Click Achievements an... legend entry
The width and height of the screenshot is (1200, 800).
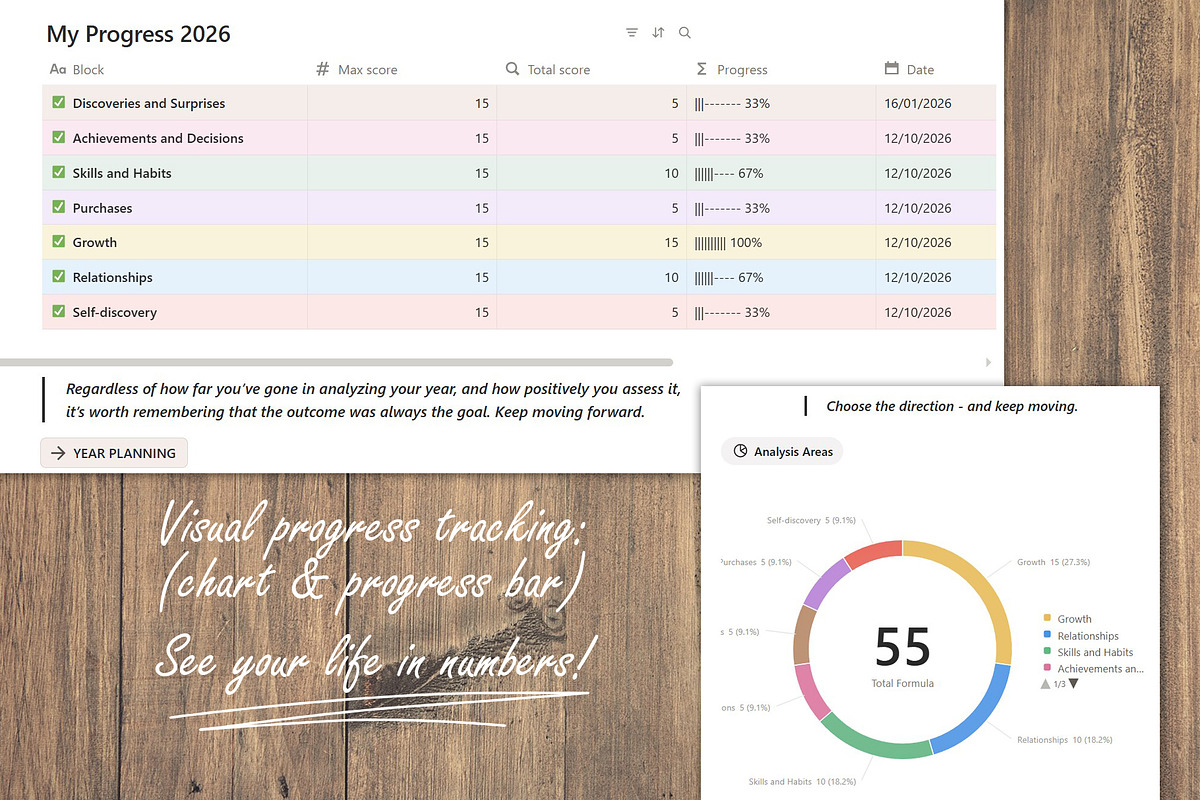point(1100,669)
